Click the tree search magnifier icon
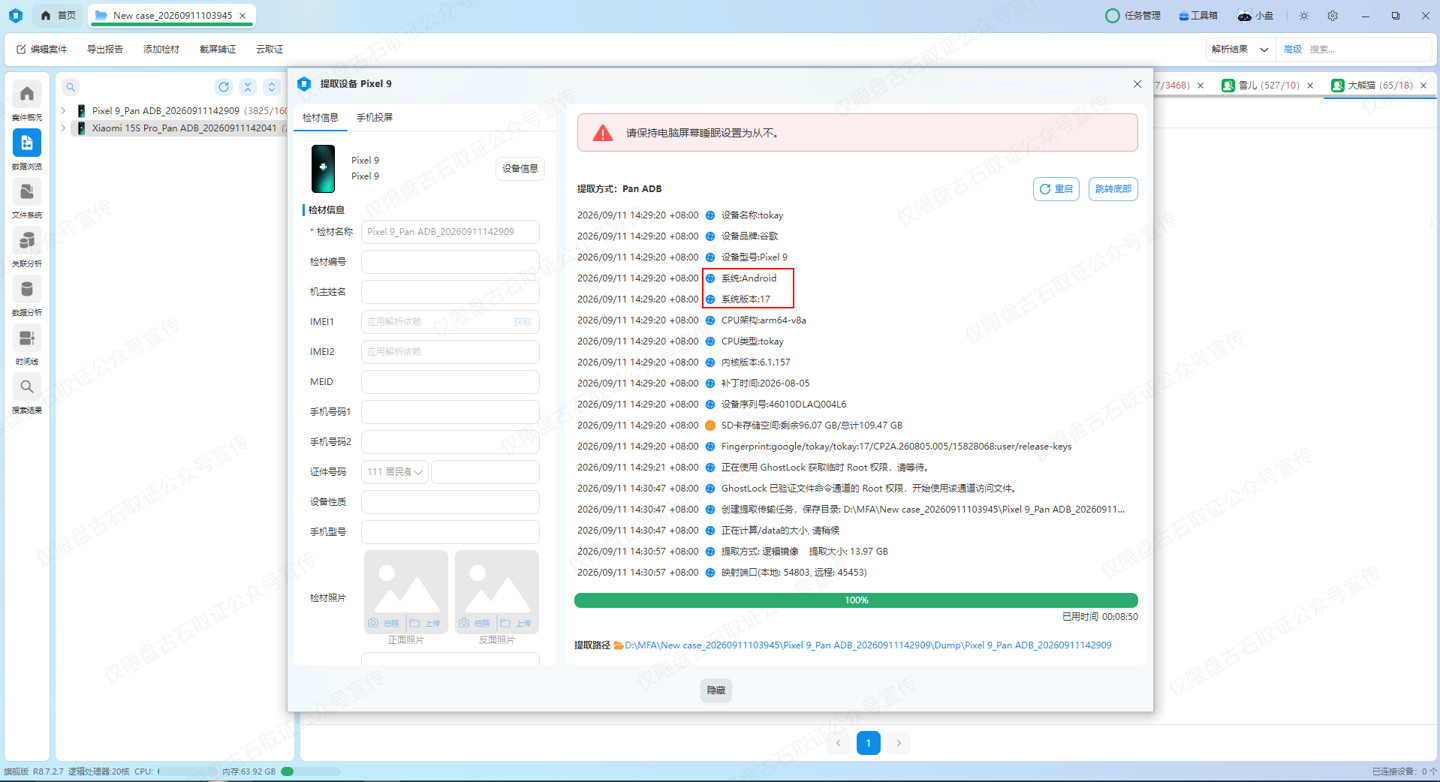This screenshot has height=782, width=1440. click(x=71, y=87)
